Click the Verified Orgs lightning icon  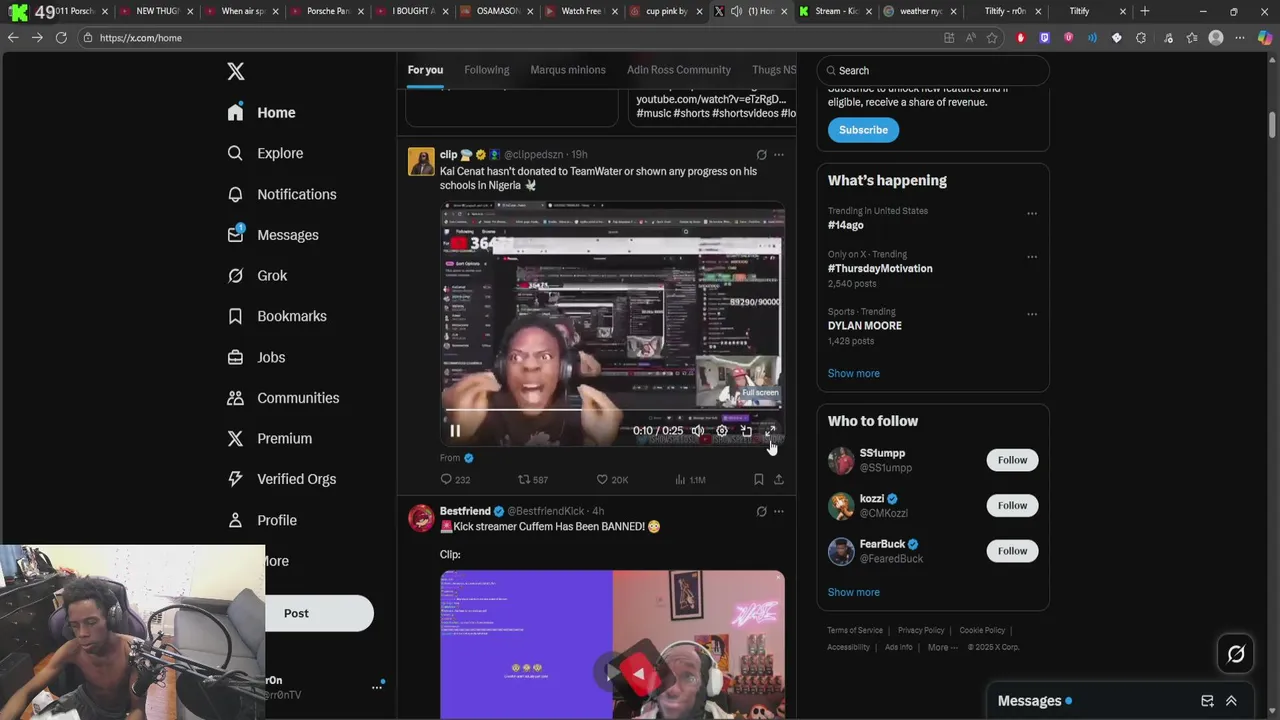(235, 479)
